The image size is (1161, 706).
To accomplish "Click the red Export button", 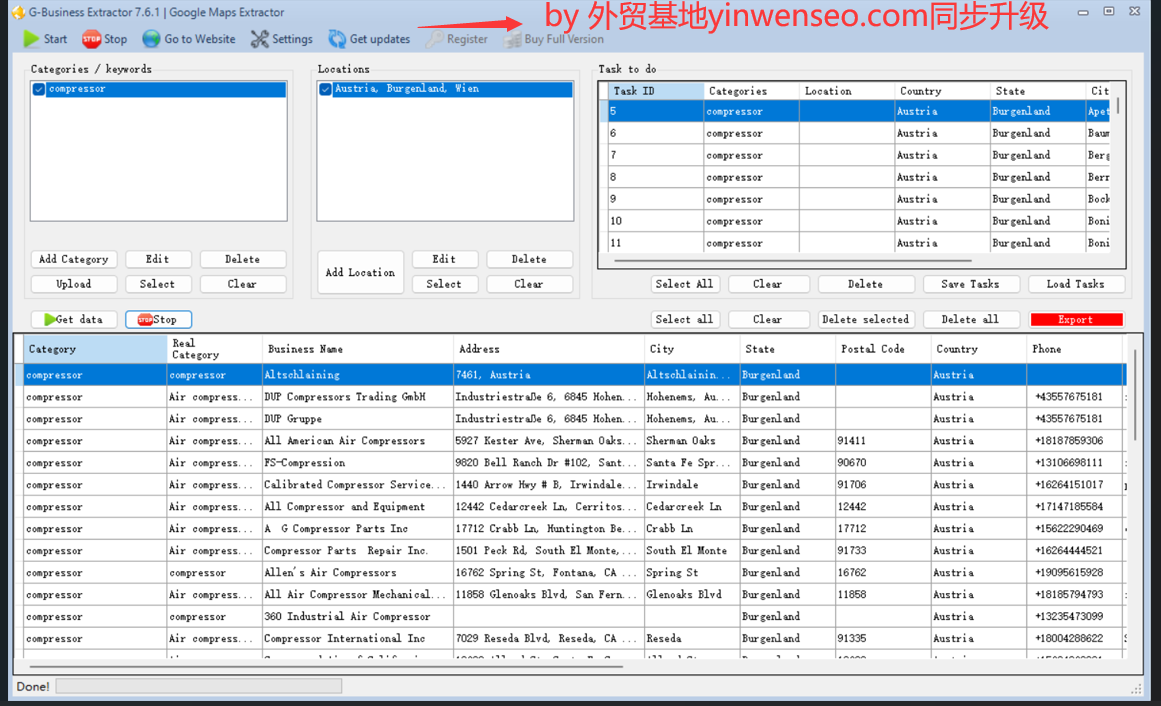I will 1076,319.
